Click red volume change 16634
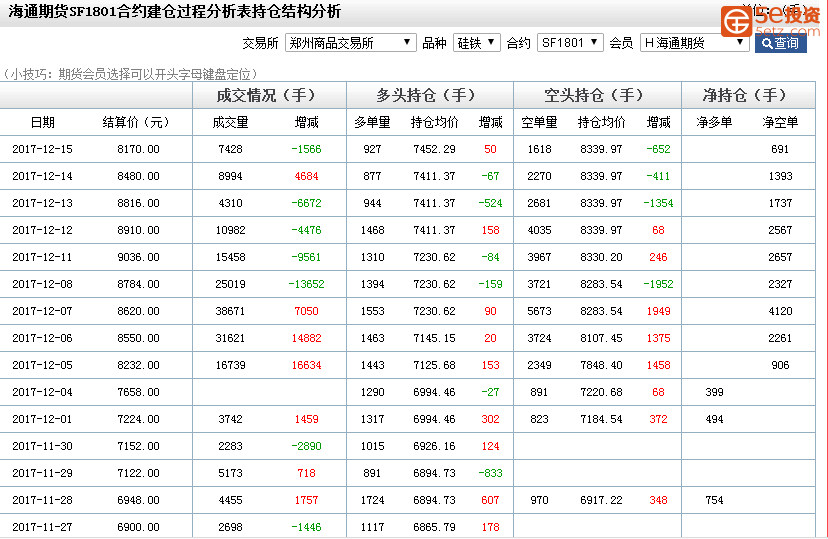This screenshot has height=539, width=828. click(306, 365)
